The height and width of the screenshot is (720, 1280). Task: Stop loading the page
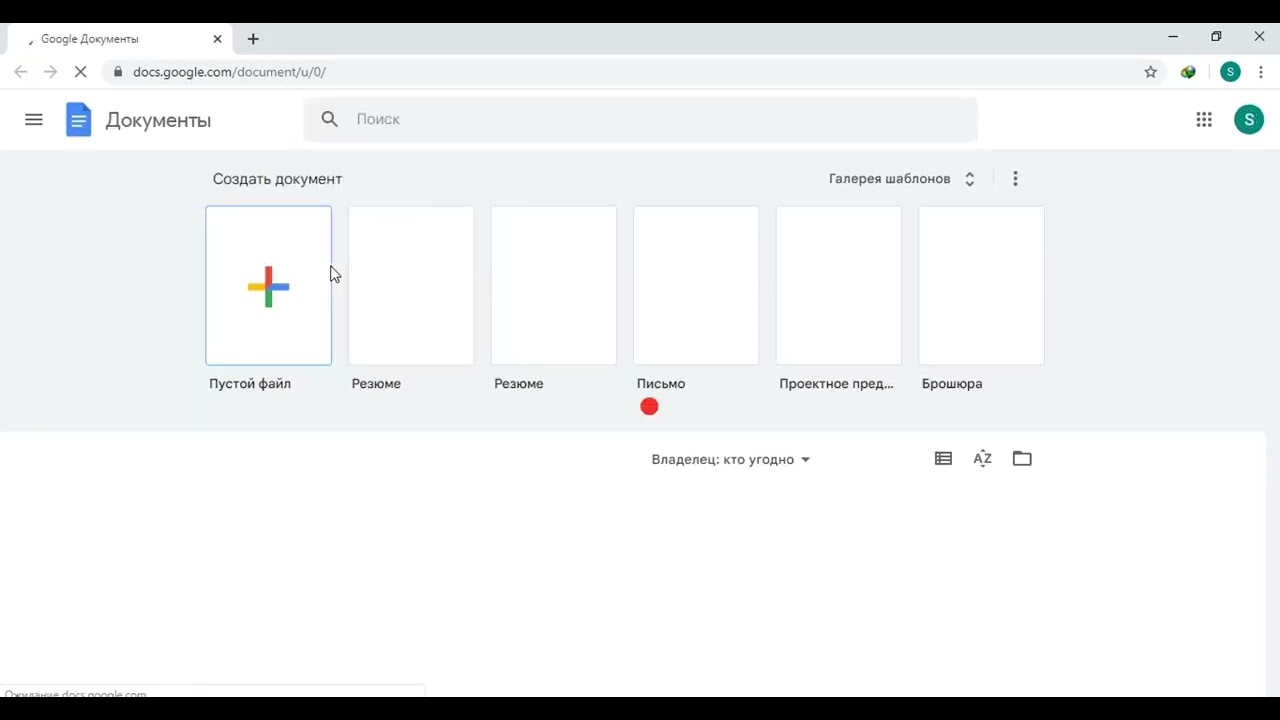click(82, 72)
